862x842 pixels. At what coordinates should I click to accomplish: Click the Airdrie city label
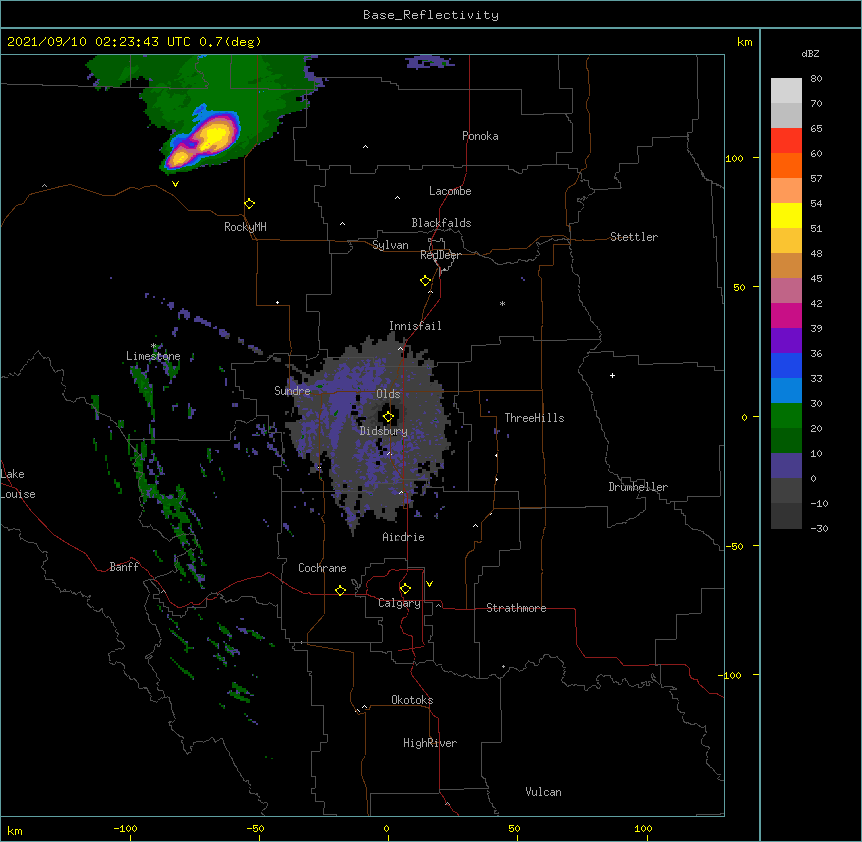coord(404,537)
